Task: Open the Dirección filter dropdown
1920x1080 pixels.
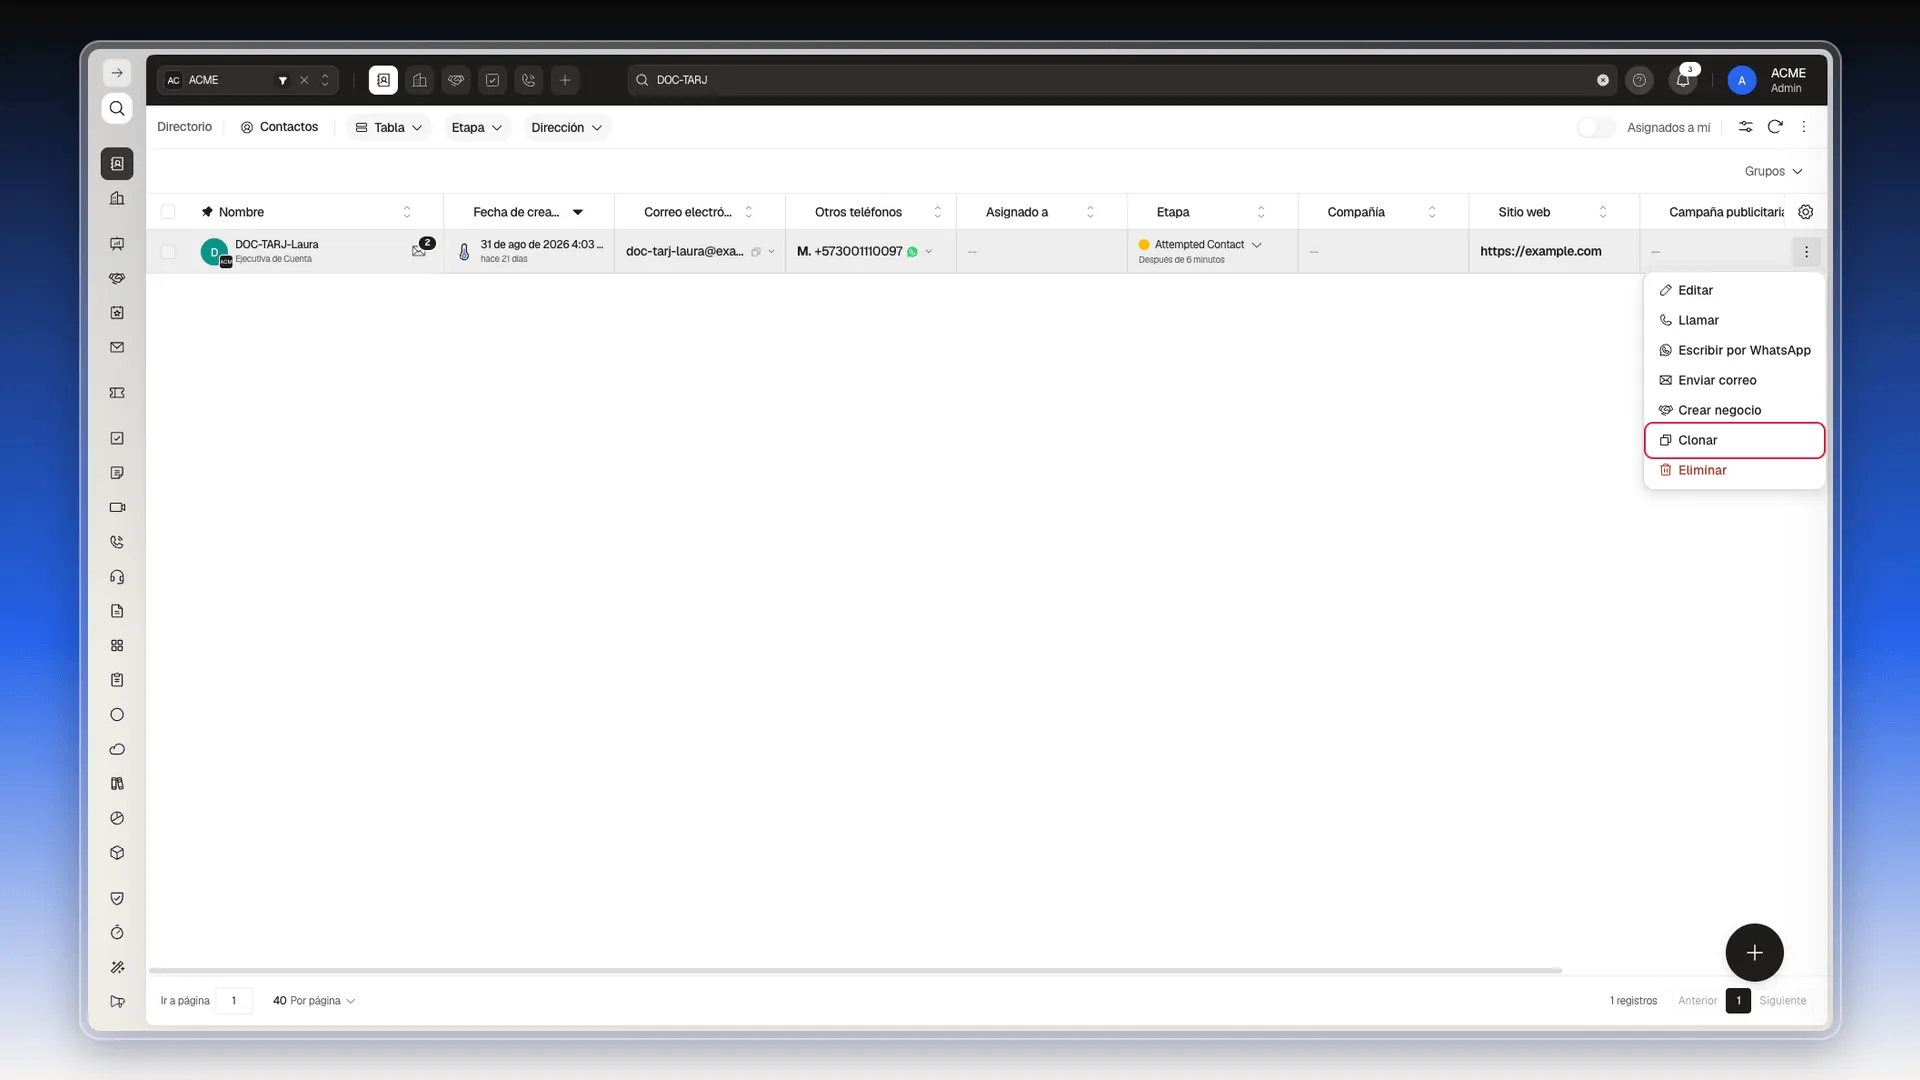Action: (566, 127)
